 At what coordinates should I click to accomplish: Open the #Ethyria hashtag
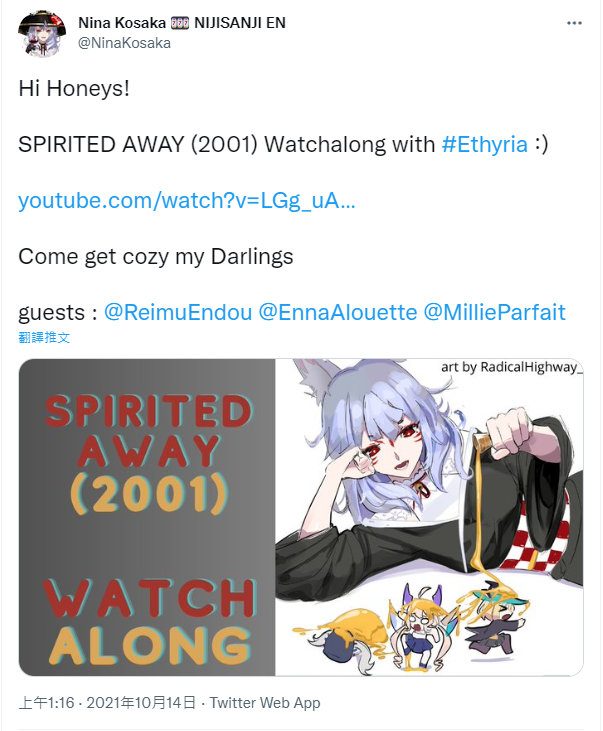tap(485, 145)
